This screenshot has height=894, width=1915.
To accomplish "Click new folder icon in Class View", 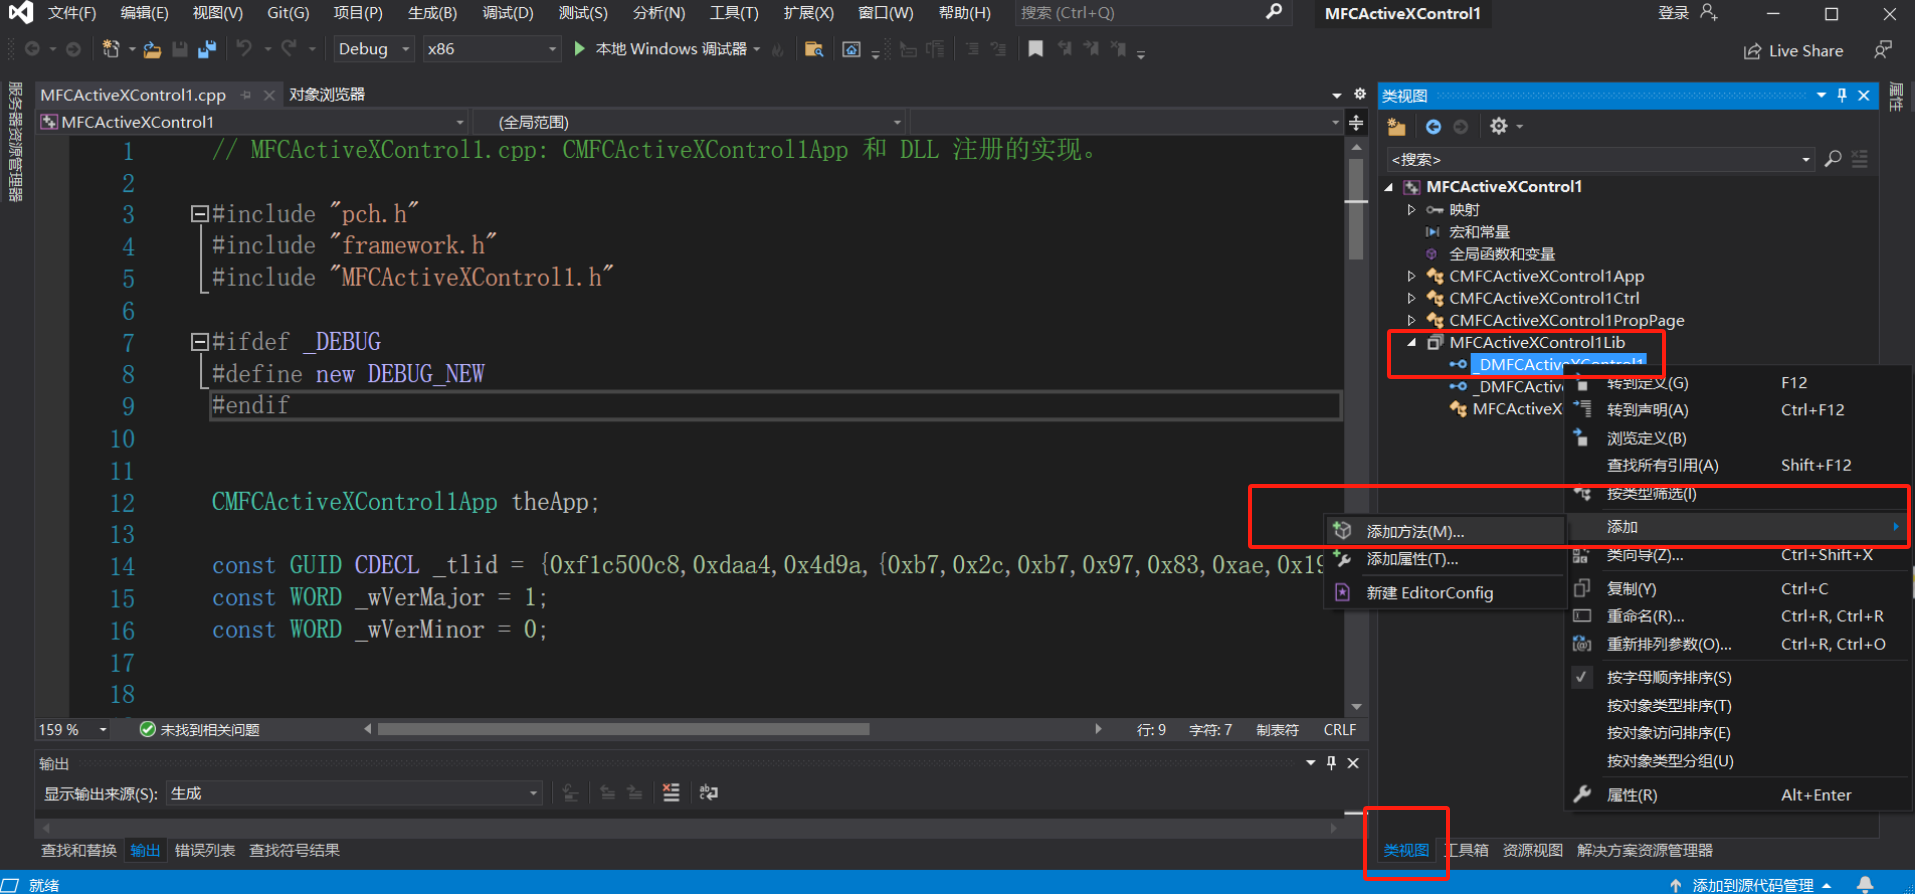I will (x=1397, y=127).
